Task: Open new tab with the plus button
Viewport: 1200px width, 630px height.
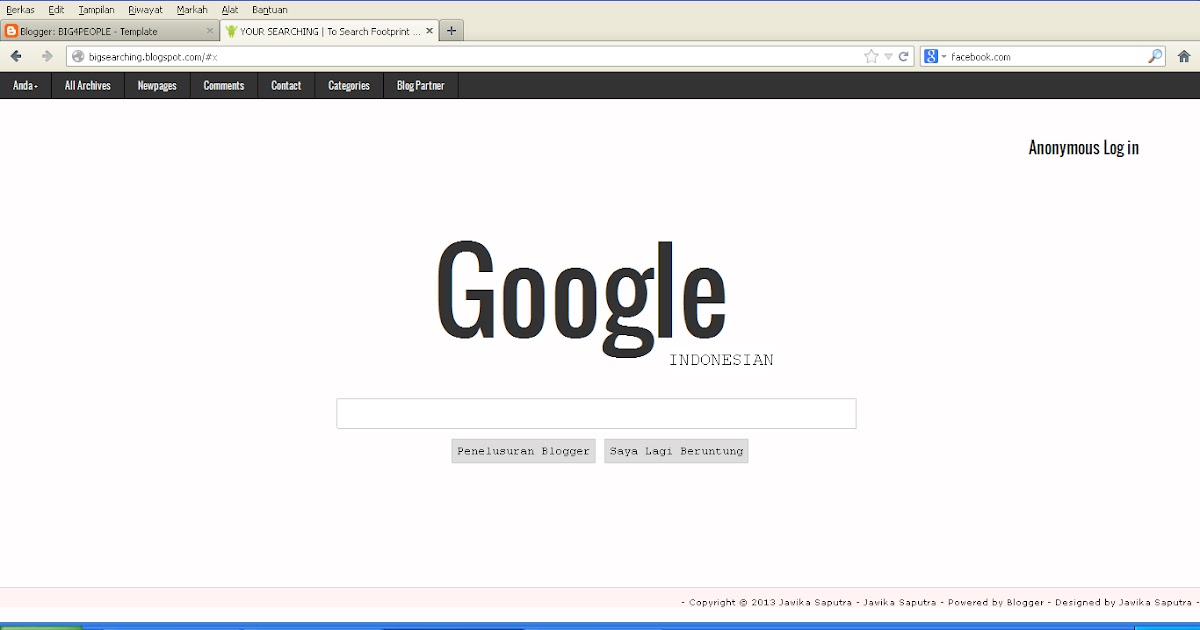Action: [451, 31]
